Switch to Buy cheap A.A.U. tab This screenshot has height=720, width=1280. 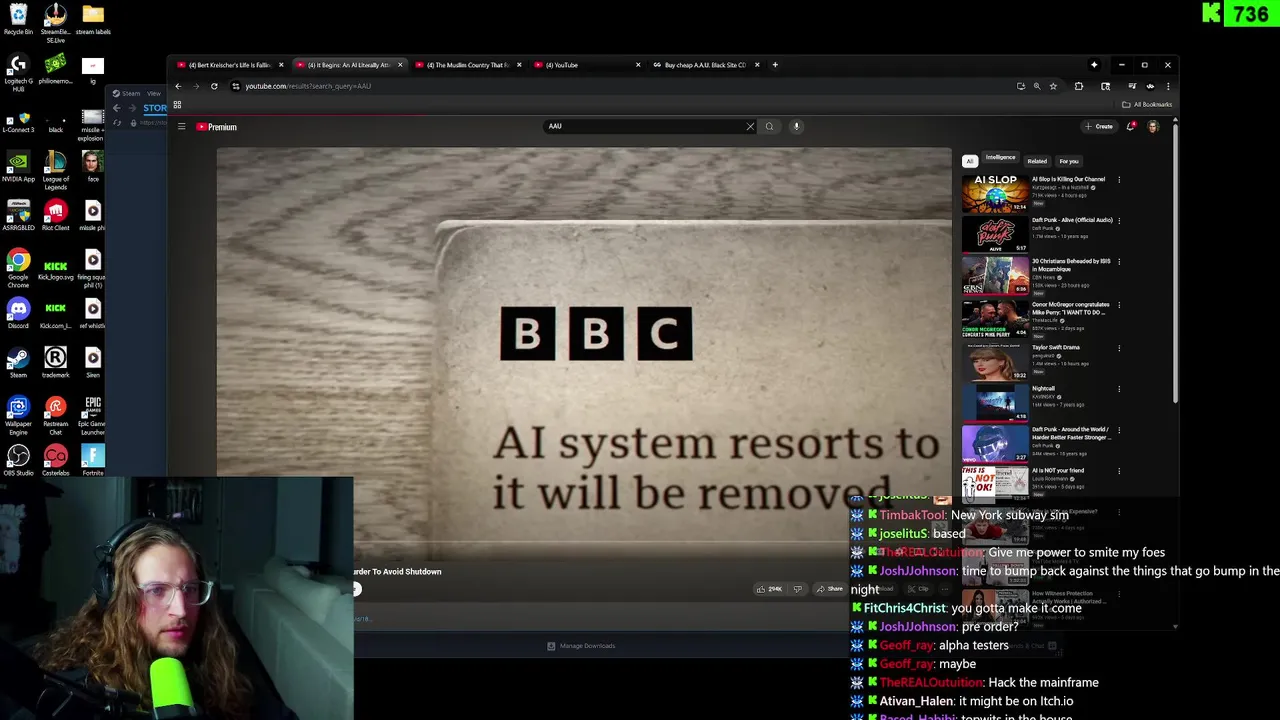click(705, 65)
